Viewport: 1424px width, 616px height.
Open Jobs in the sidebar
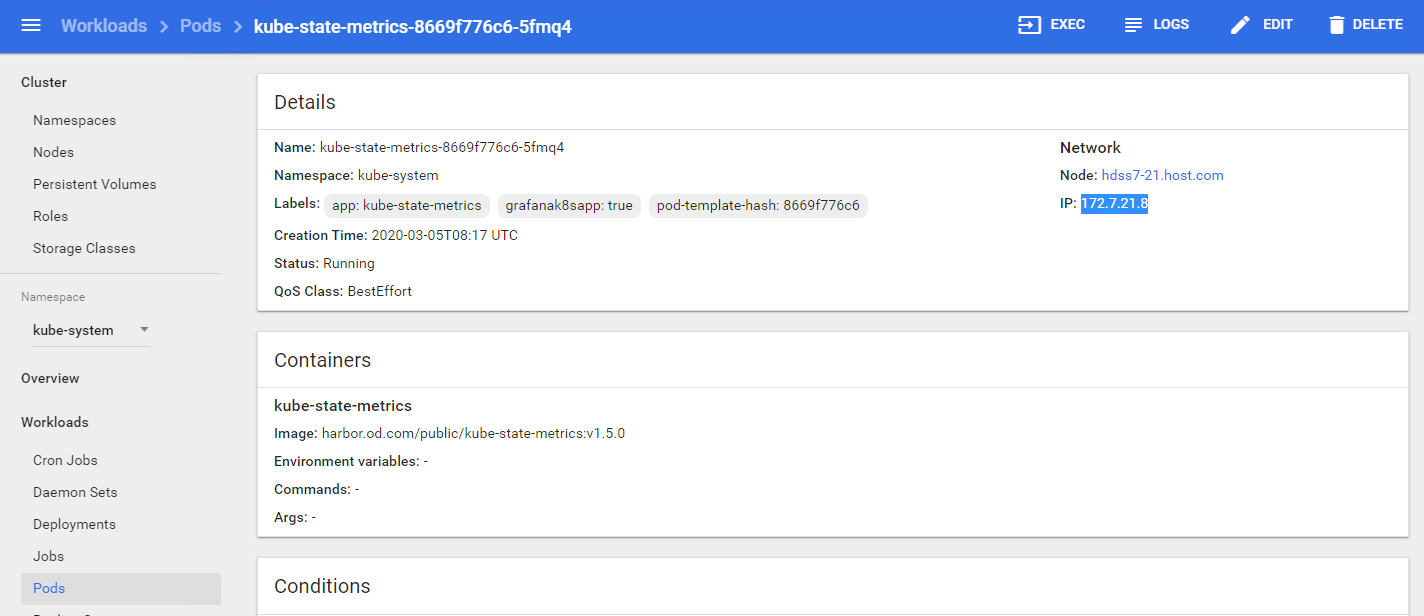[x=48, y=556]
